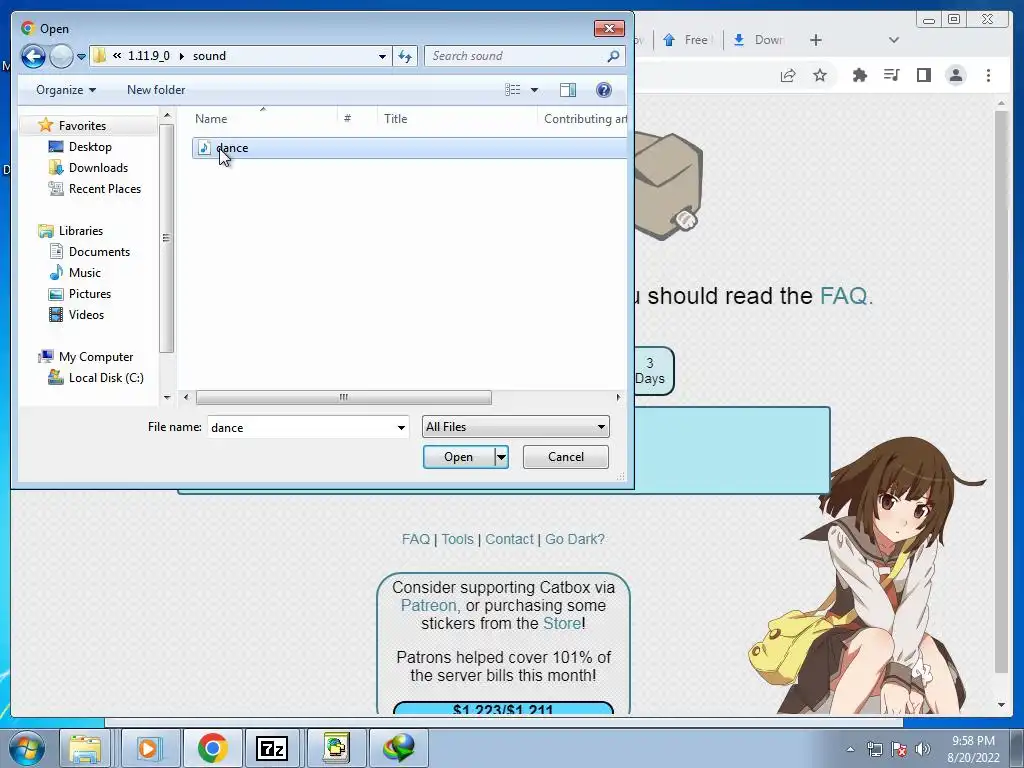
Task: Open 7-Zip from taskbar
Action: [273, 748]
